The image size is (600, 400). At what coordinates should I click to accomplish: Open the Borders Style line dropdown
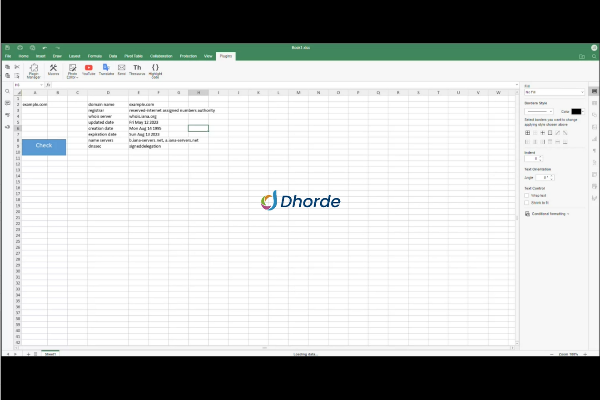tap(540, 111)
